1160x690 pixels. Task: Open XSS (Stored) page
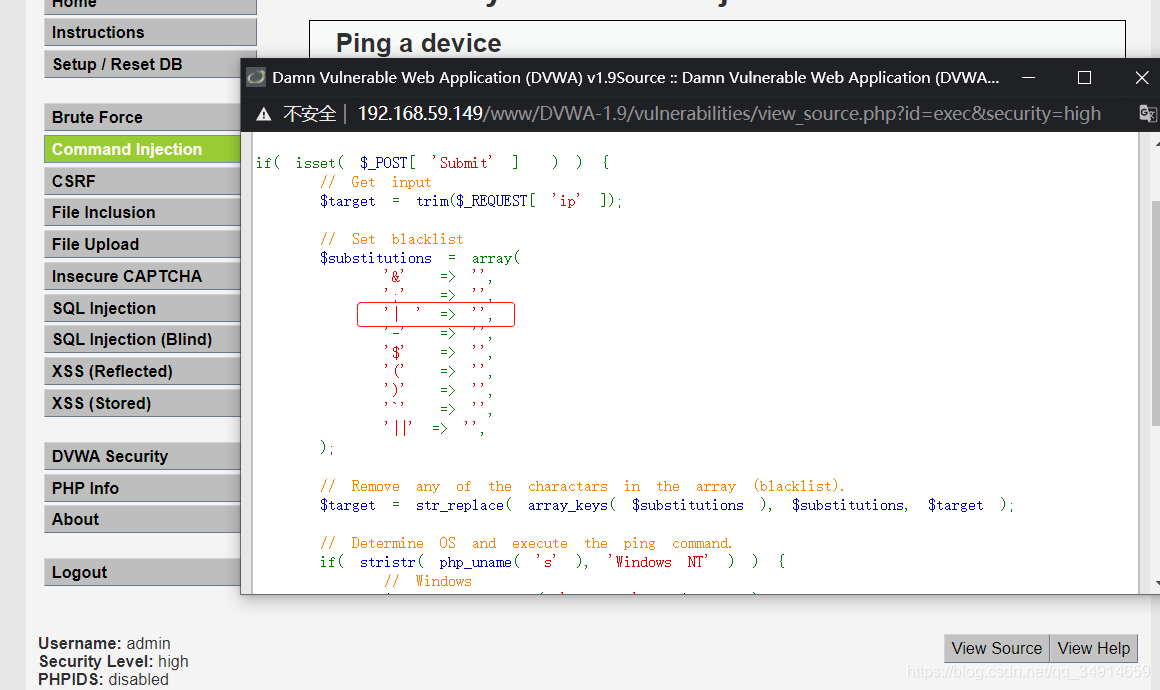coord(143,403)
